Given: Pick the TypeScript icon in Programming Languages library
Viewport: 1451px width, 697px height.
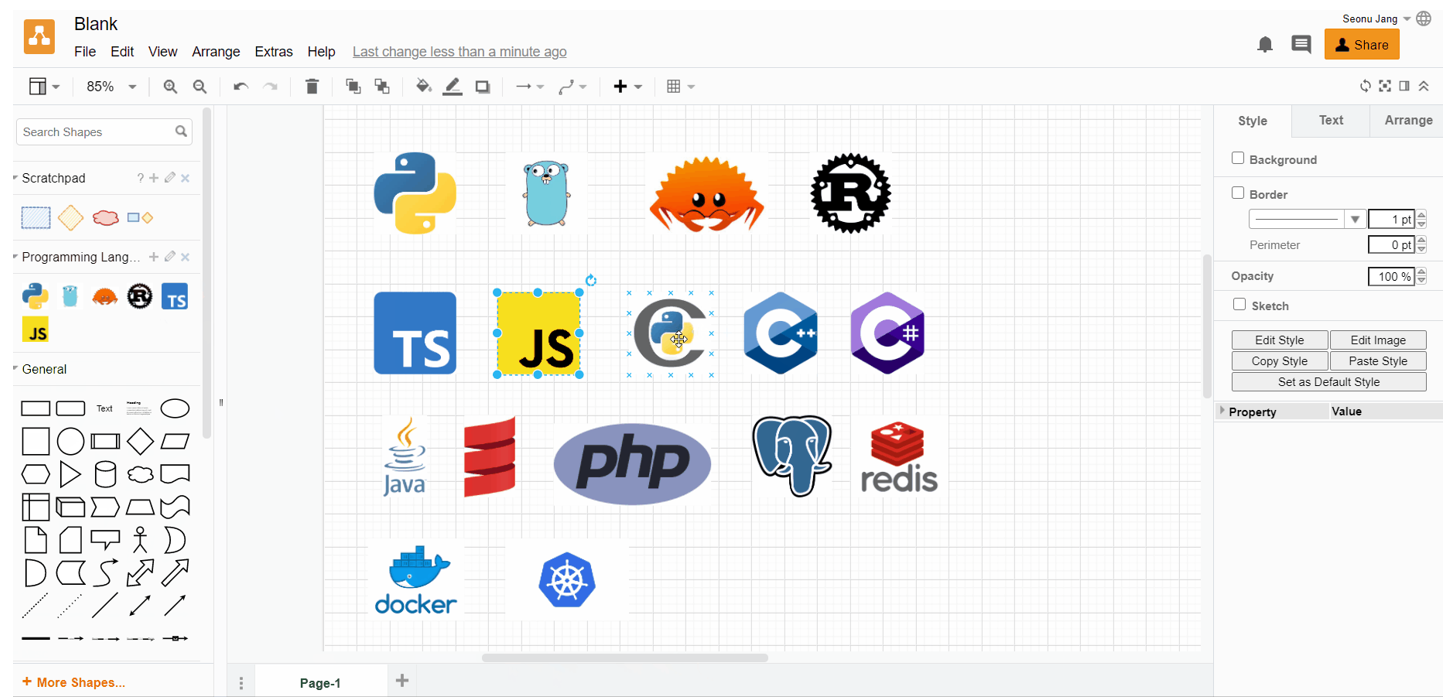Looking at the screenshot, I should (x=175, y=296).
